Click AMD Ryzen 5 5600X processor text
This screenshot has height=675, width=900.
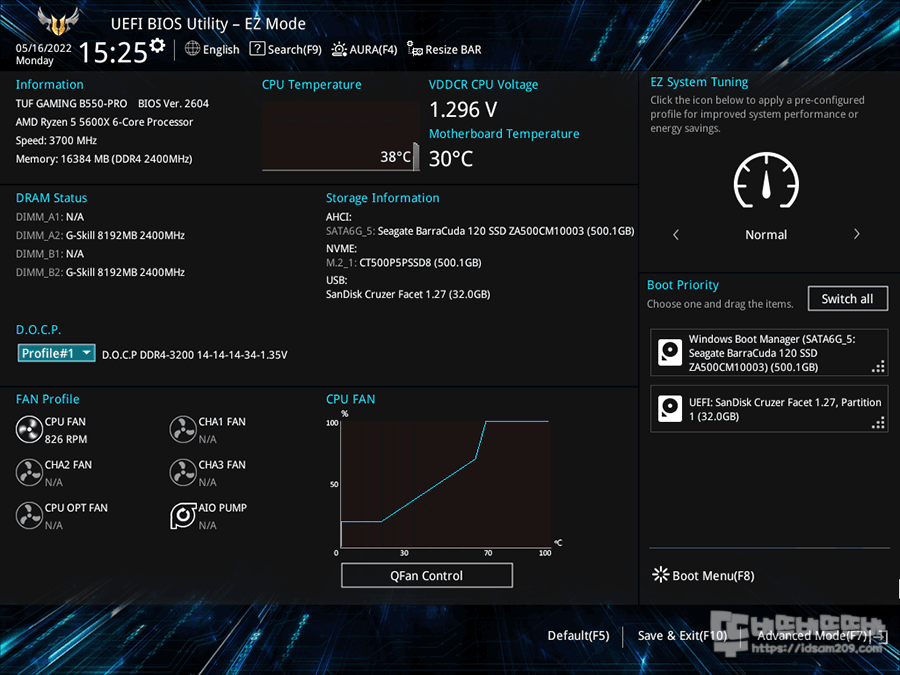[x=104, y=122]
